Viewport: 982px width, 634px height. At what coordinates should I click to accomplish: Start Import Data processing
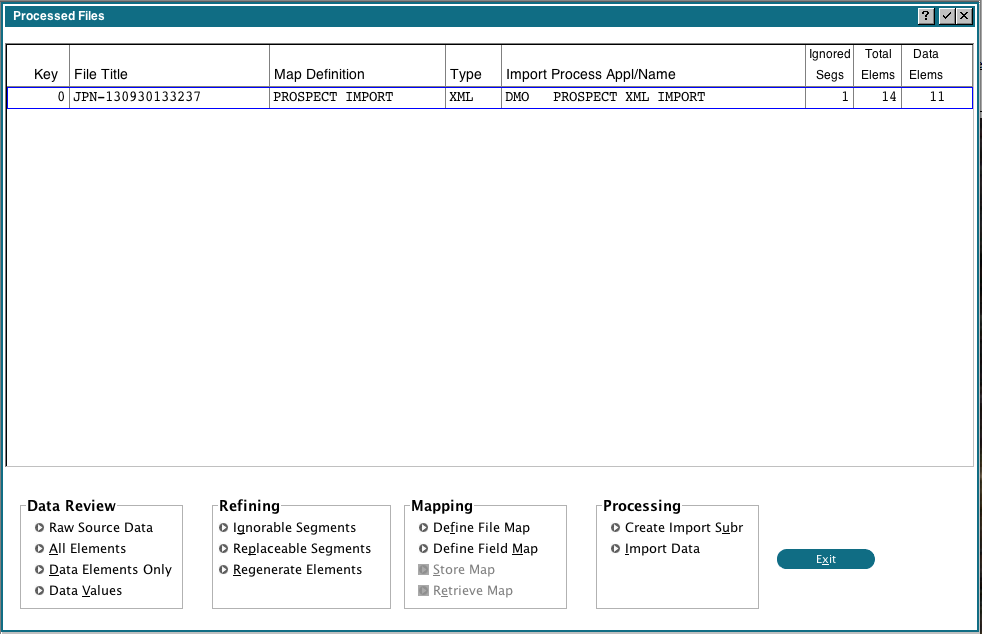tap(662, 548)
